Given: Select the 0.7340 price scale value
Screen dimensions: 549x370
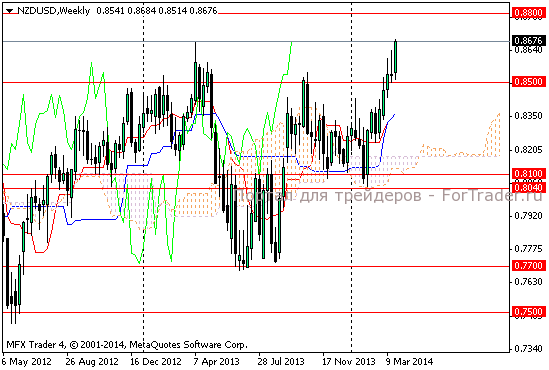Looking at the screenshot, I should (528, 349).
